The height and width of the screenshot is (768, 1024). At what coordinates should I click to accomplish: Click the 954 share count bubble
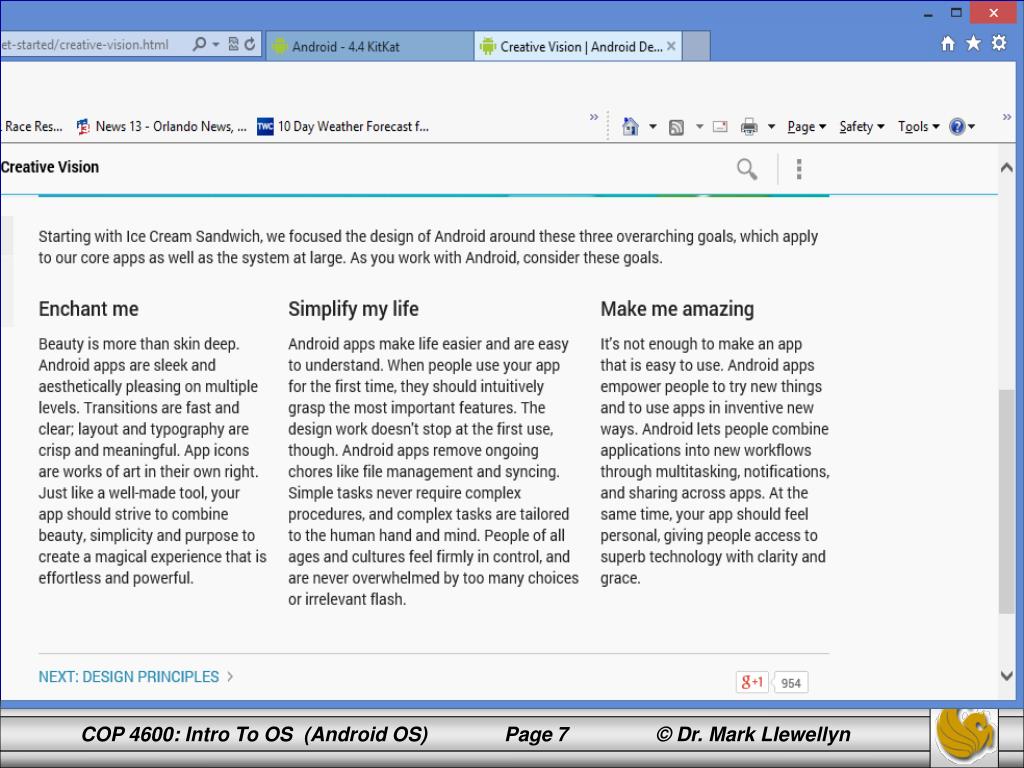pyautogui.click(x=790, y=683)
